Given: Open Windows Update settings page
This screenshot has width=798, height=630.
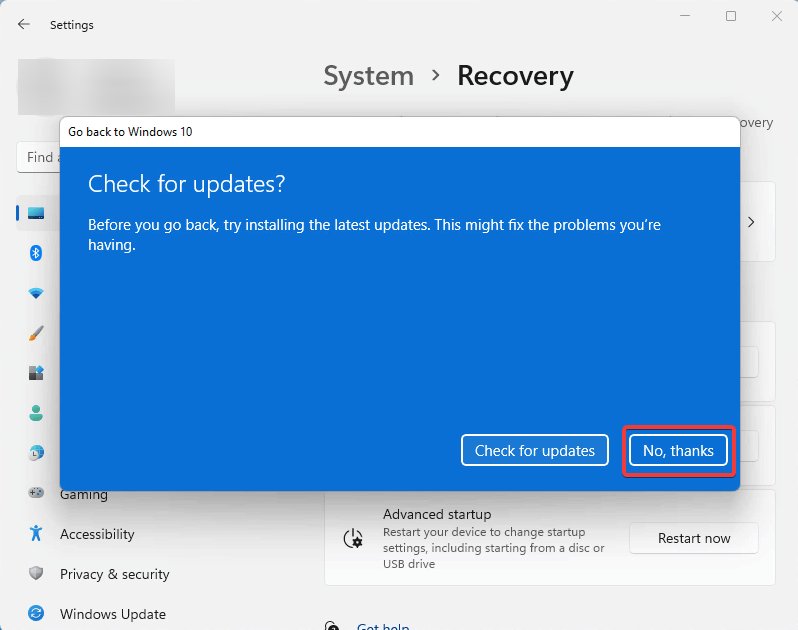Looking at the screenshot, I should [112, 614].
